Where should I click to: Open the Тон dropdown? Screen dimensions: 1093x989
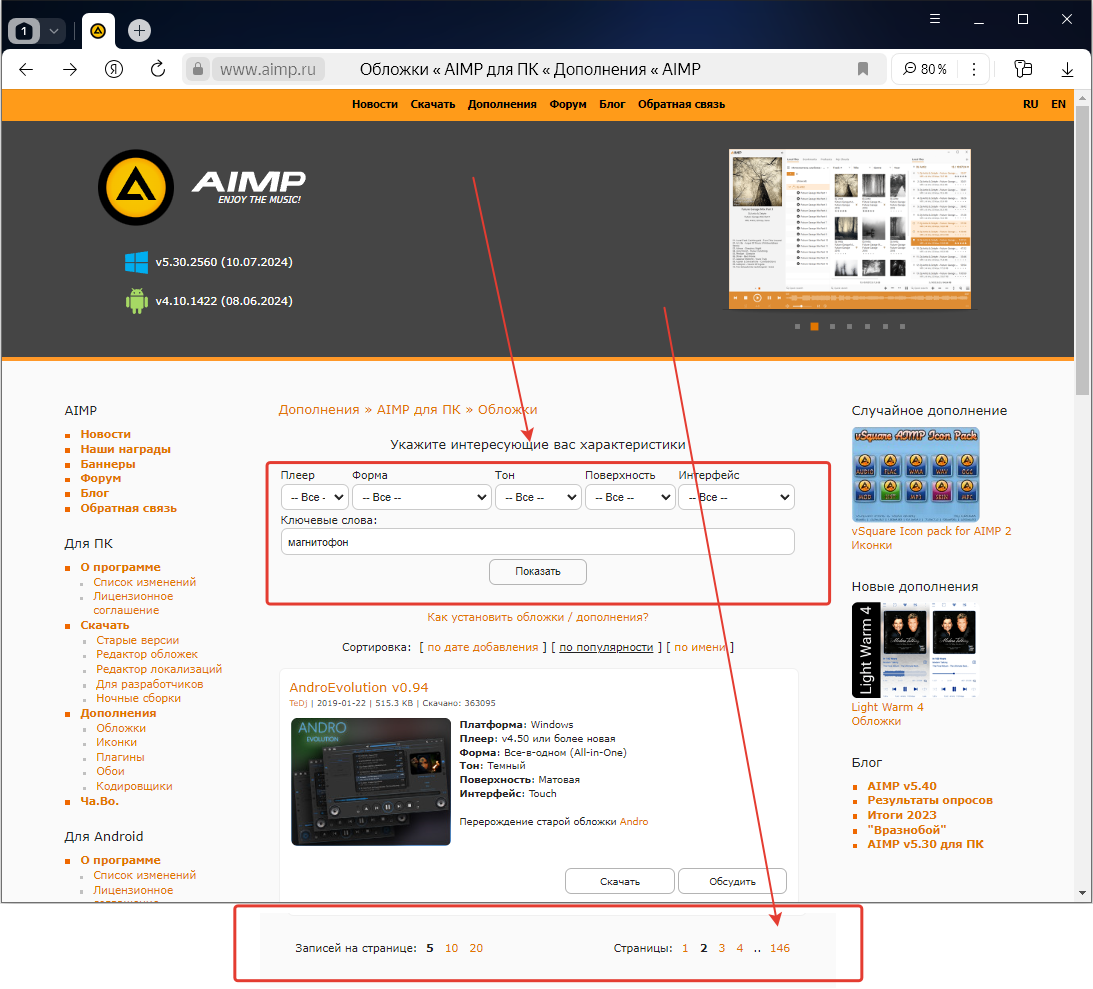(x=538, y=497)
